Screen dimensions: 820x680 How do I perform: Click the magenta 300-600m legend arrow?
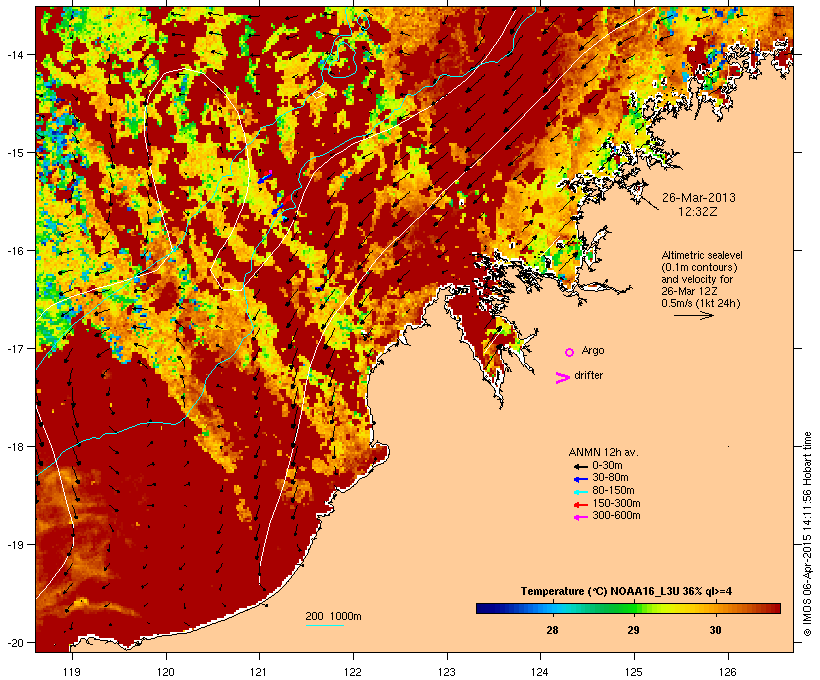580,517
